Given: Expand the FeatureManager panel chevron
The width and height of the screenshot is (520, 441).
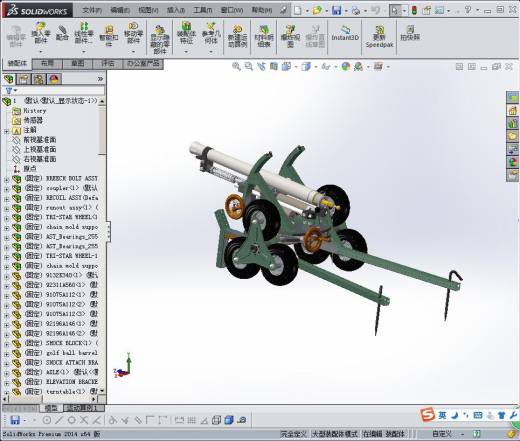Looking at the screenshot, I should point(100,79).
